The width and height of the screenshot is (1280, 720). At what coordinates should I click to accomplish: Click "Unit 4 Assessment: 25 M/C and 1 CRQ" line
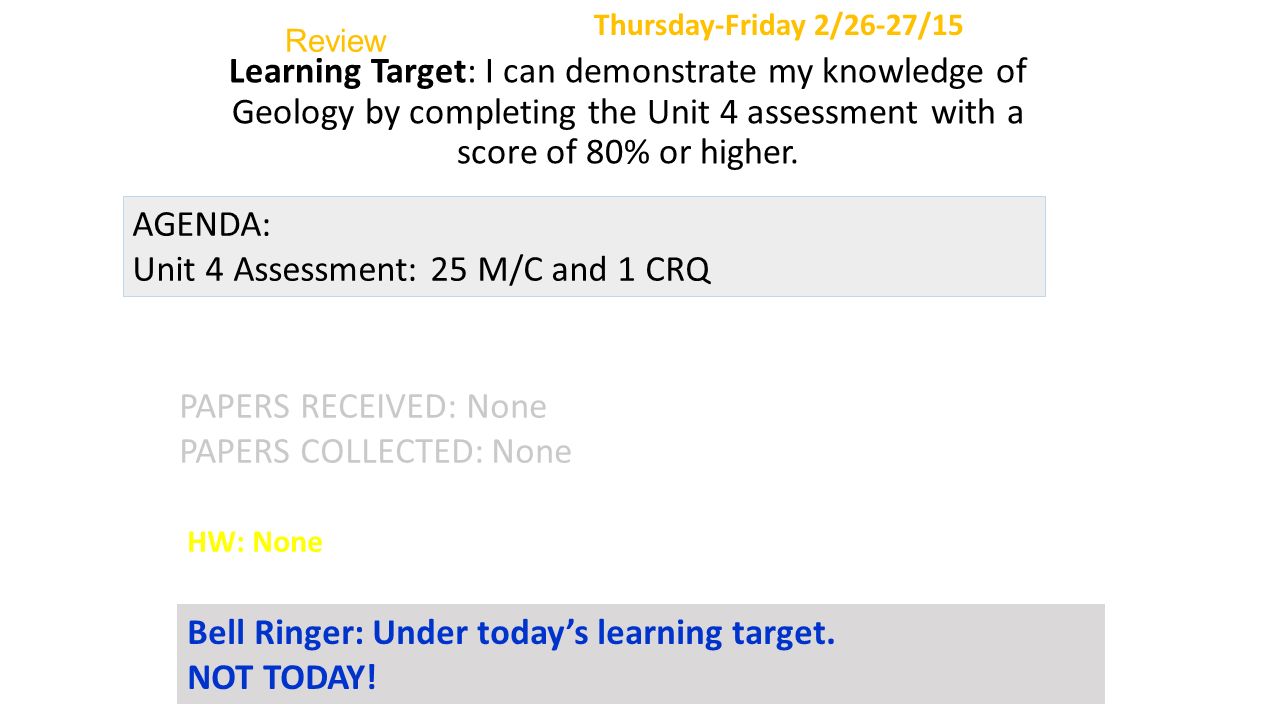pyautogui.click(x=422, y=270)
